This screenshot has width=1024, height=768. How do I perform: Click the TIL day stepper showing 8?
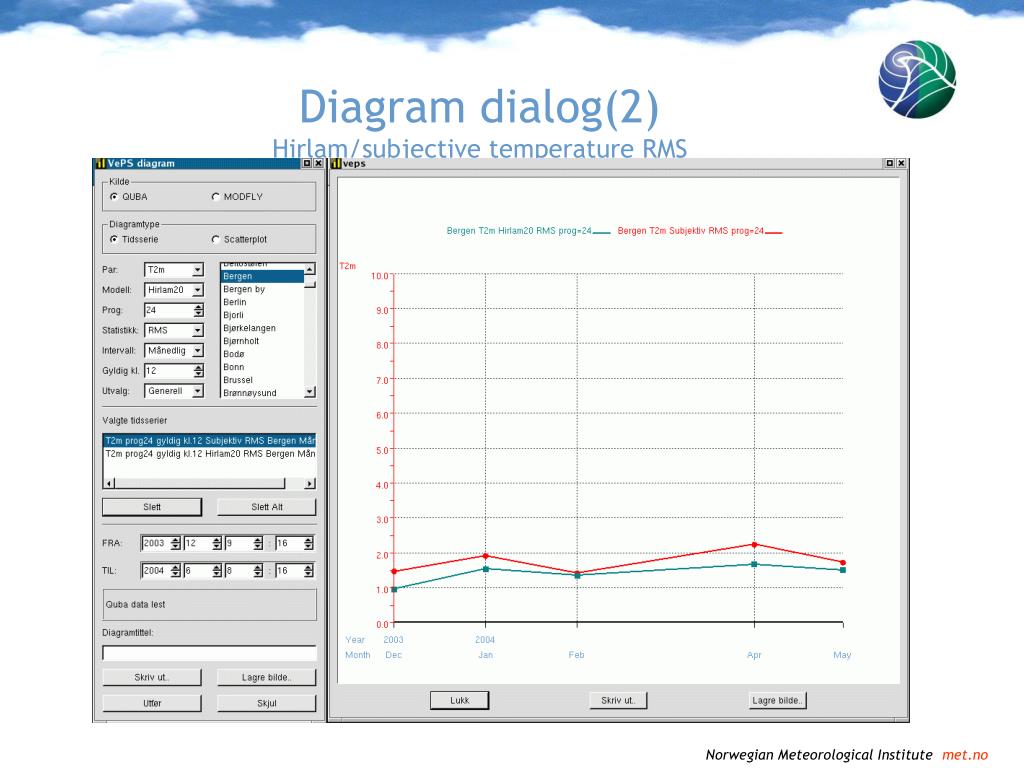click(259, 571)
